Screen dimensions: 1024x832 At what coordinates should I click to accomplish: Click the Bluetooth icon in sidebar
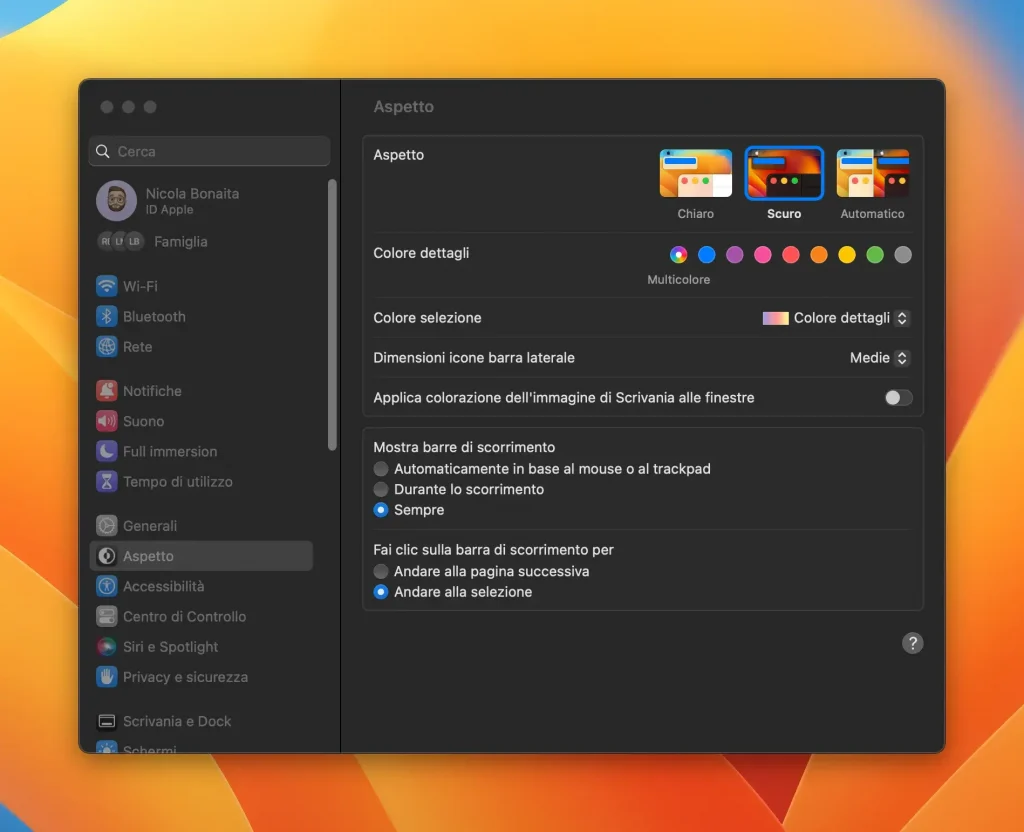(x=106, y=317)
